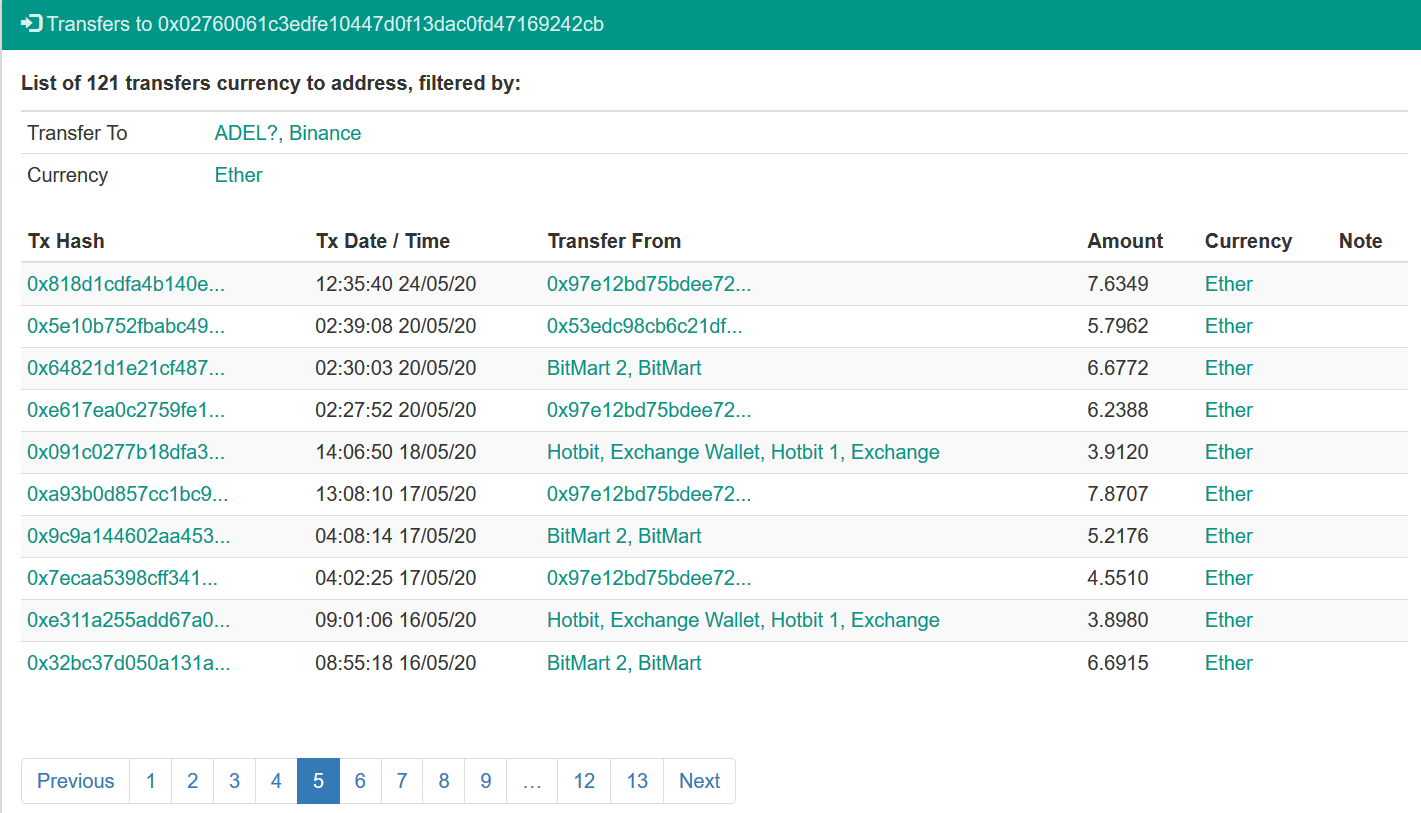Go to page 1
The height and width of the screenshot is (813, 1421).
(x=151, y=781)
